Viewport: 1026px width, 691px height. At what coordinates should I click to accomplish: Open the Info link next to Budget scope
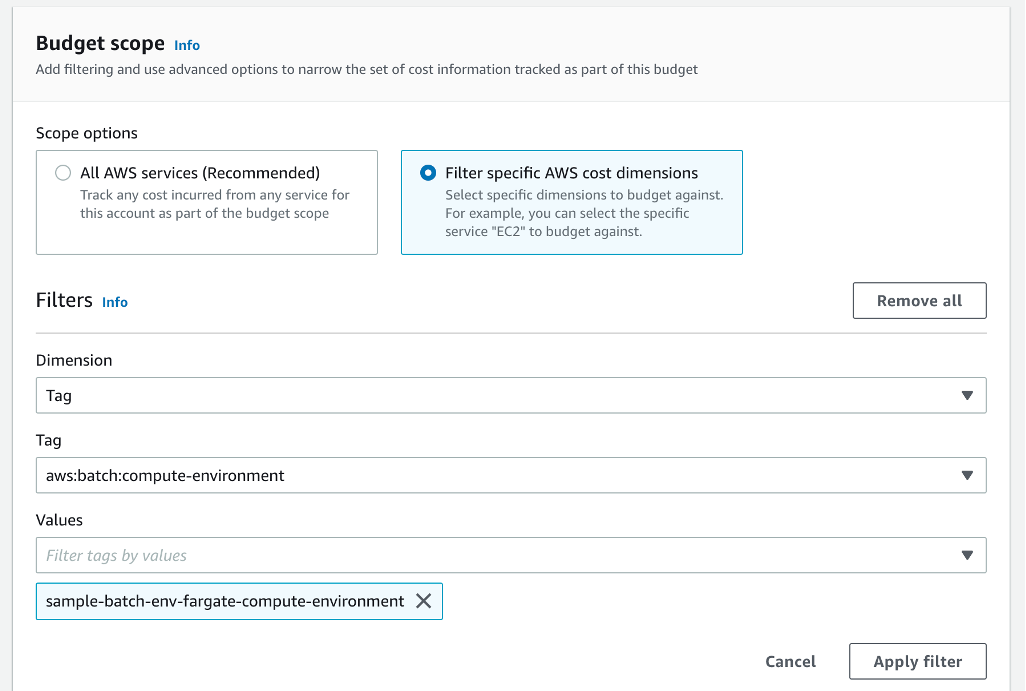[x=187, y=44]
